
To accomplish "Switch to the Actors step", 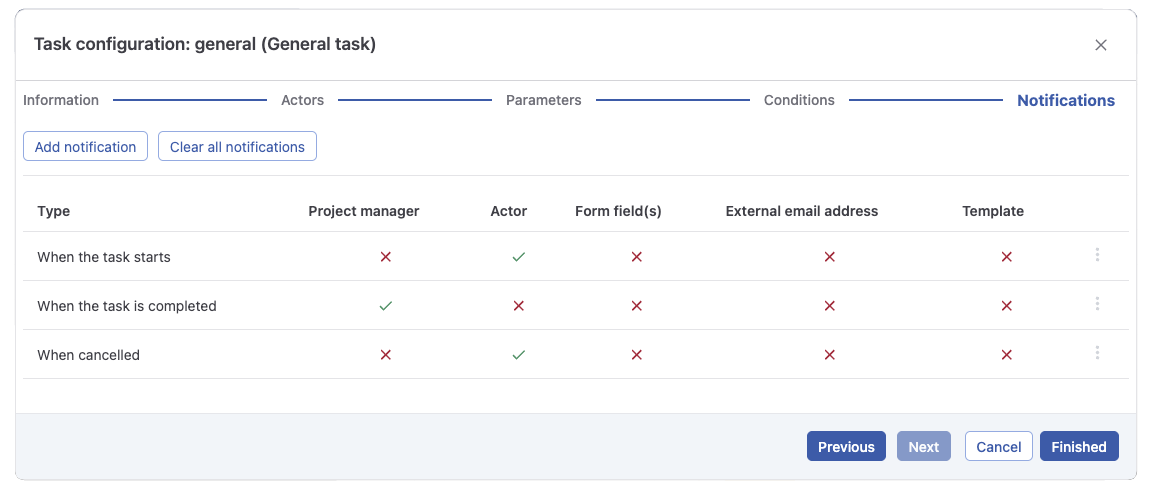I will (303, 100).
